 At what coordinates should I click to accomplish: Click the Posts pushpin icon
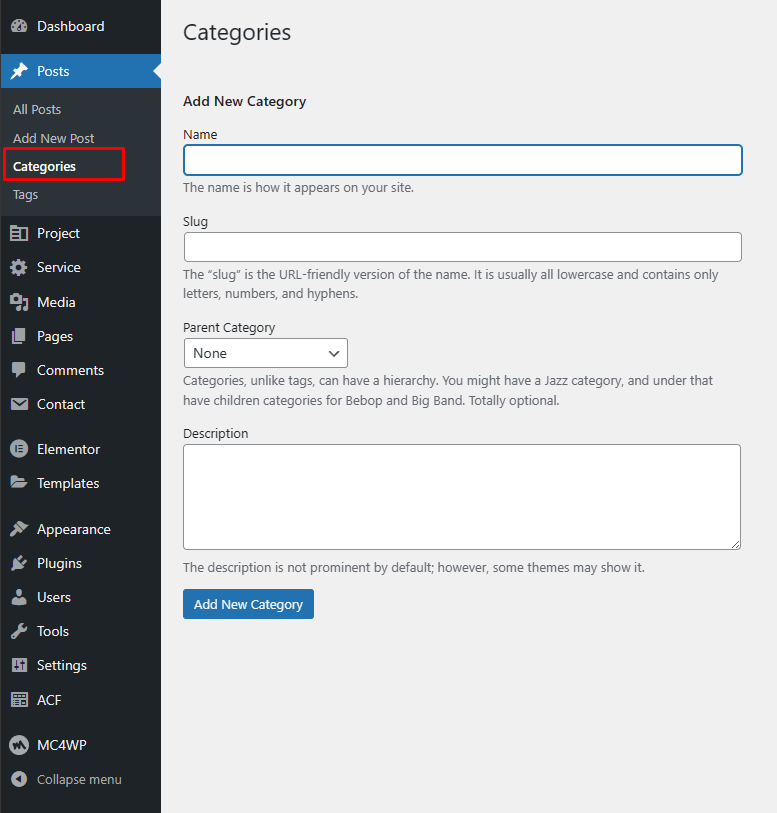click(x=19, y=71)
